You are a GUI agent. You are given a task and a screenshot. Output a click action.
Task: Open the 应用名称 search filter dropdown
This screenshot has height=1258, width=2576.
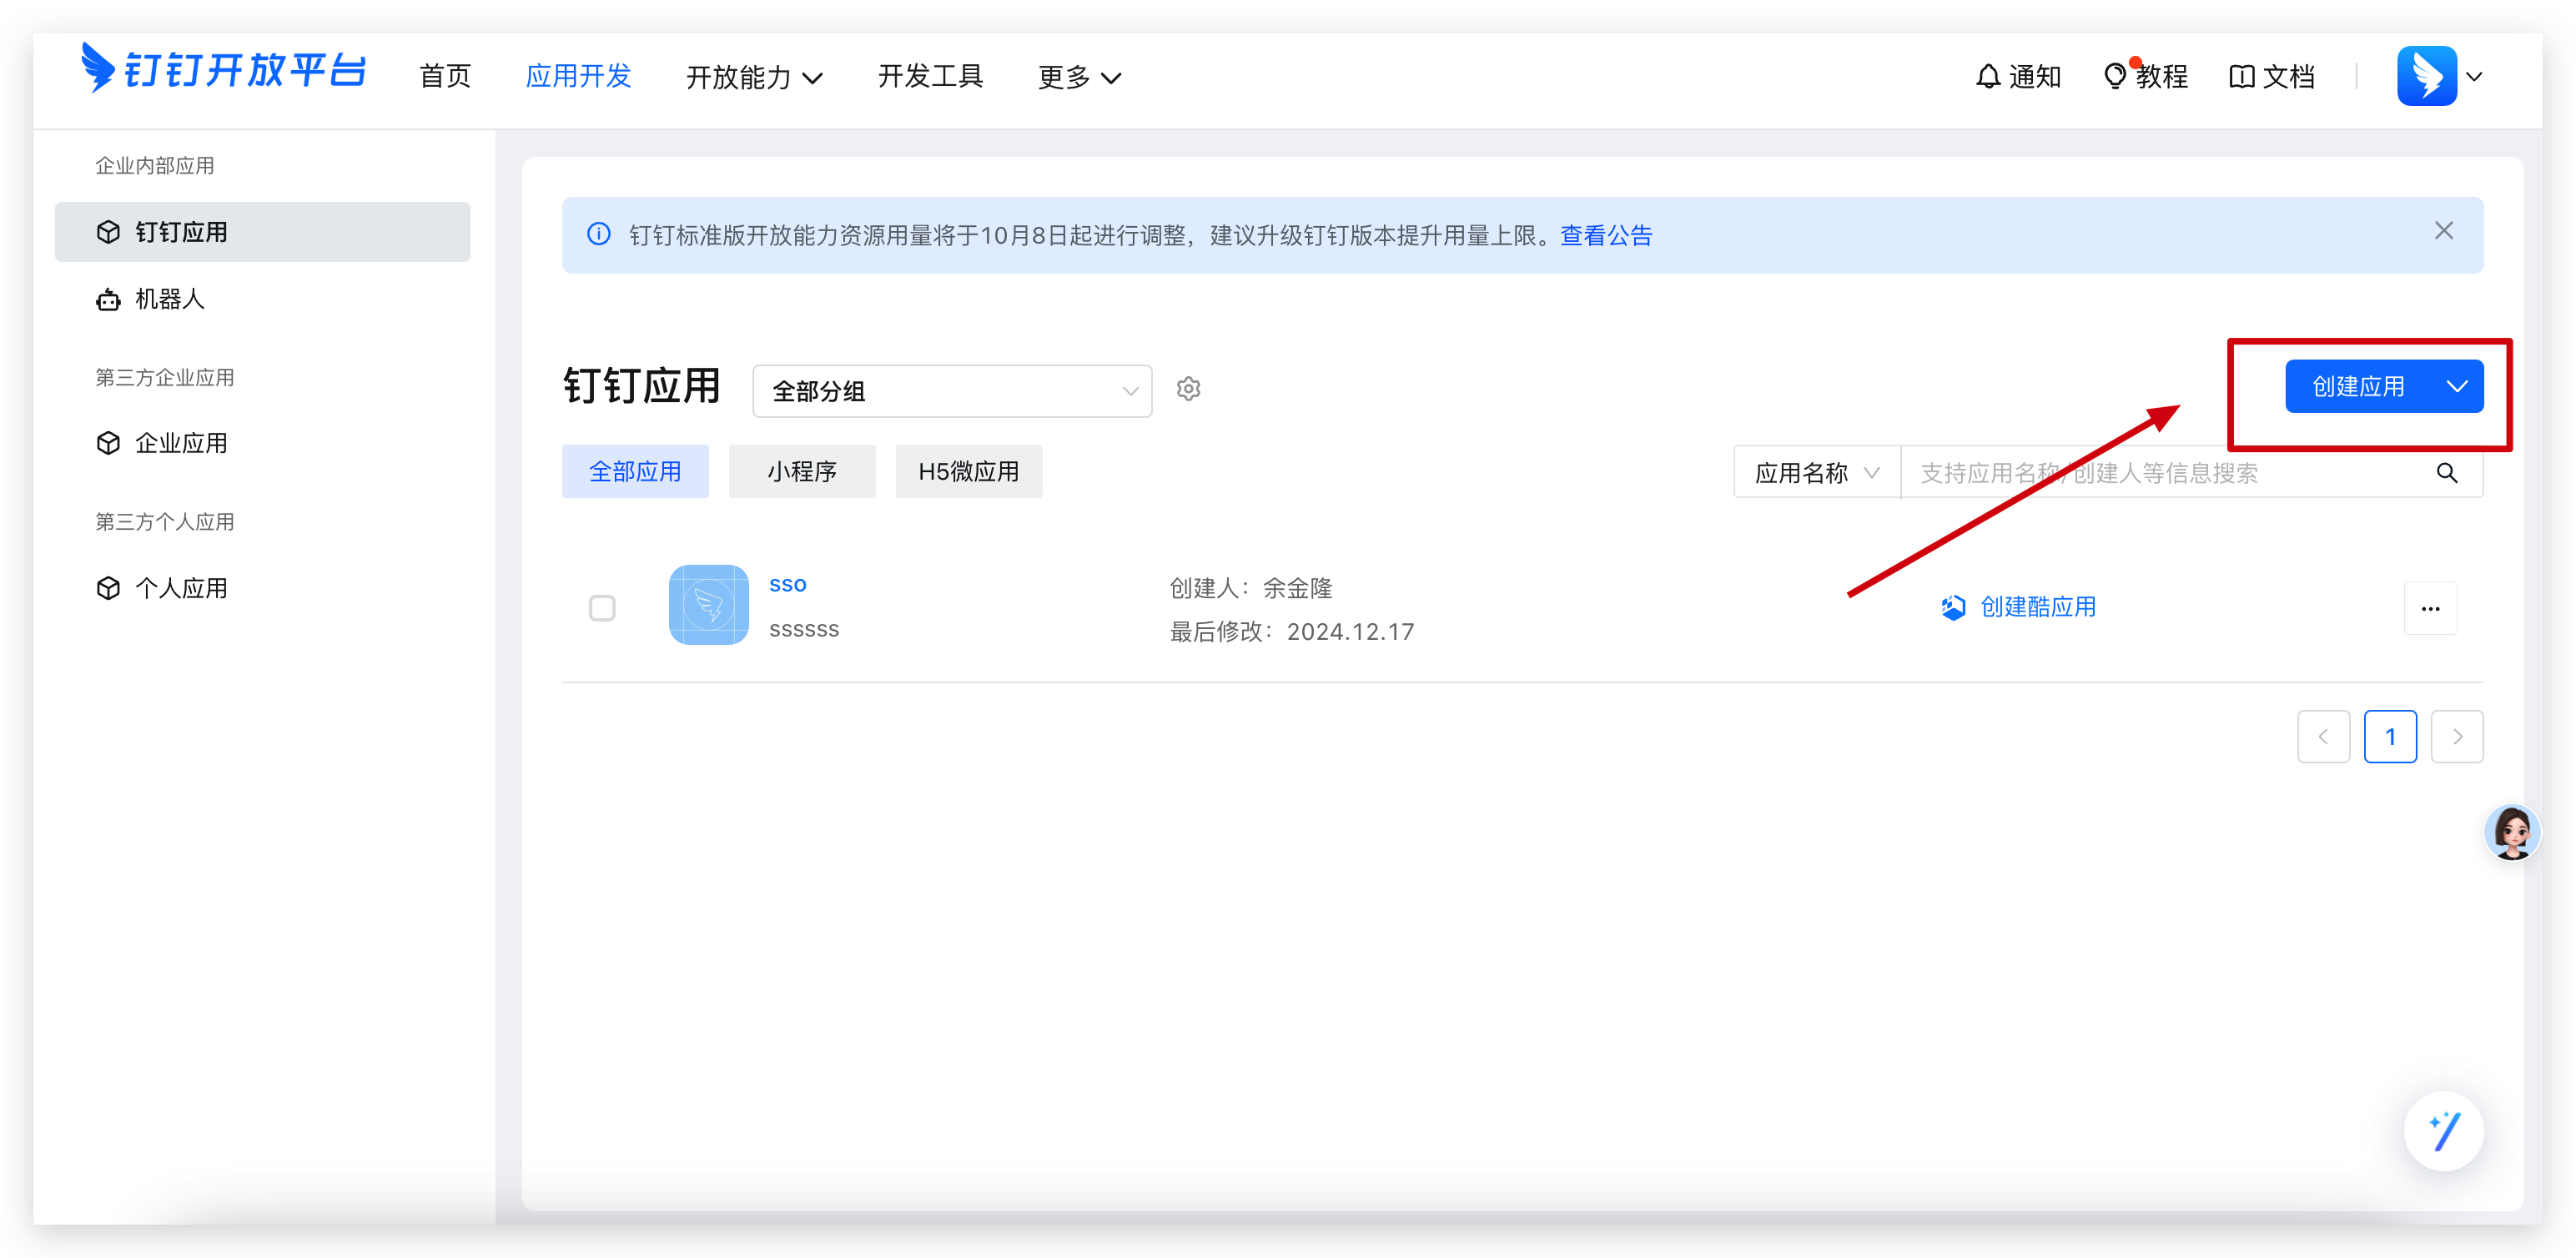[x=1816, y=473]
